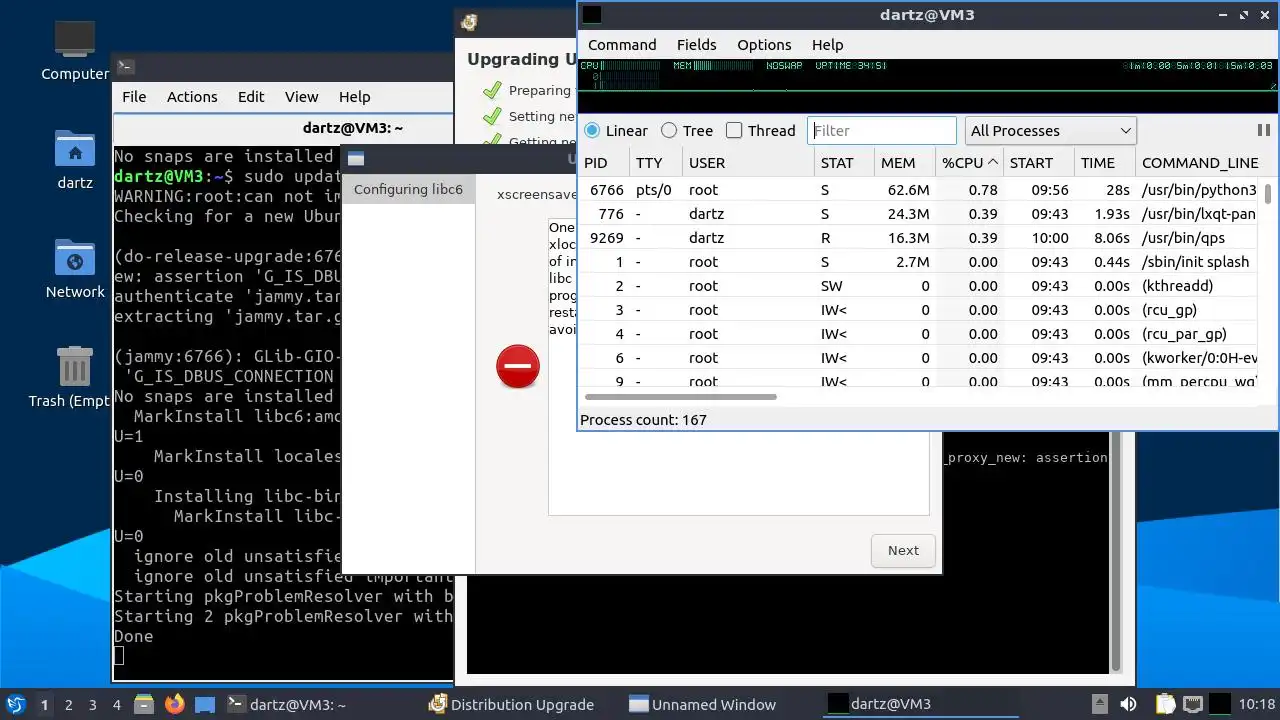The width and height of the screenshot is (1280, 720).
Task: Sort by the %CPU column header
Action: pyautogui.click(x=969, y=163)
